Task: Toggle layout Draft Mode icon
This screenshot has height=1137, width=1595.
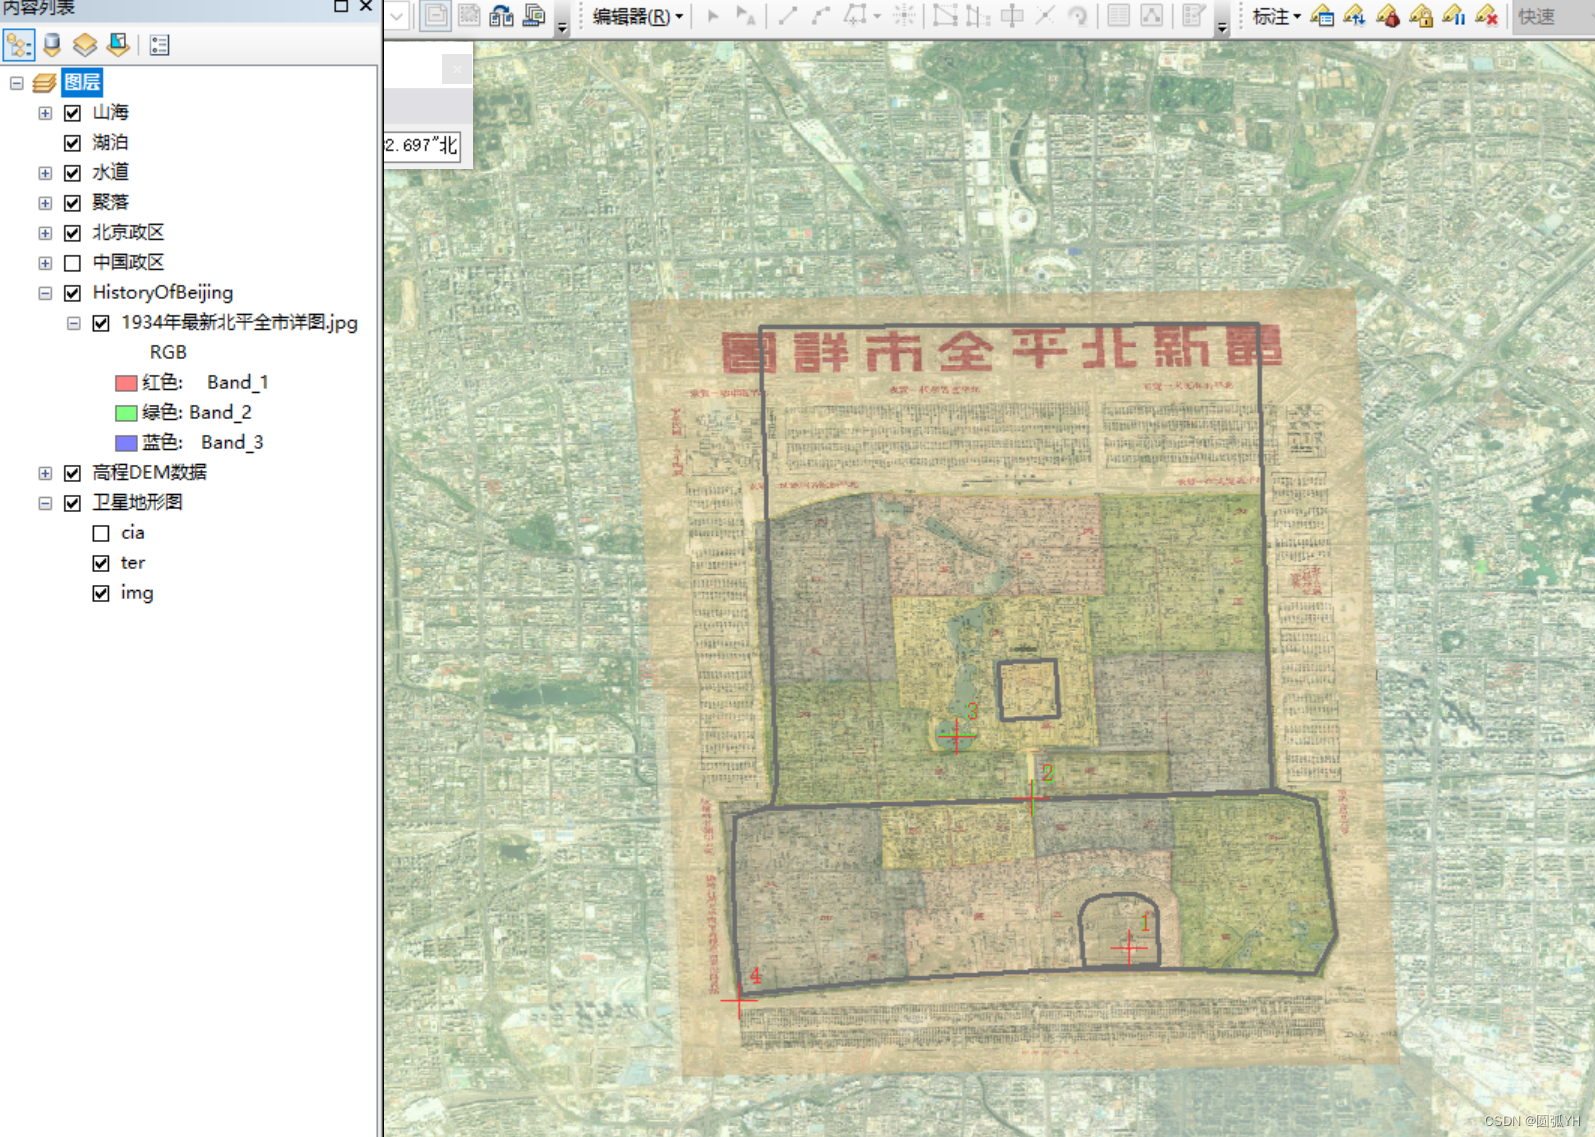Action: tap(436, 16)
